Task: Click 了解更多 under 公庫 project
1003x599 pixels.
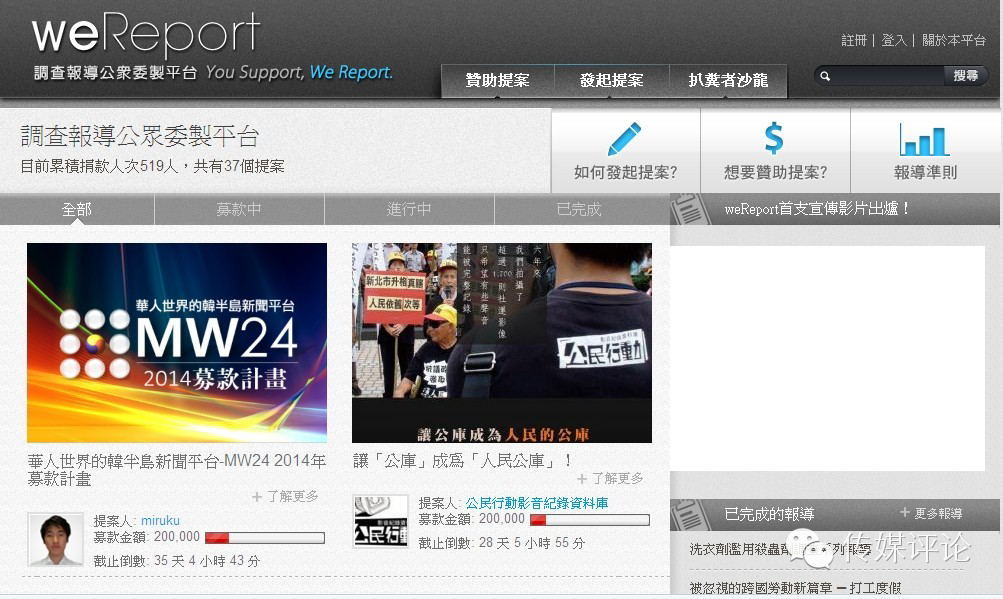Action: tap(610, 479)
